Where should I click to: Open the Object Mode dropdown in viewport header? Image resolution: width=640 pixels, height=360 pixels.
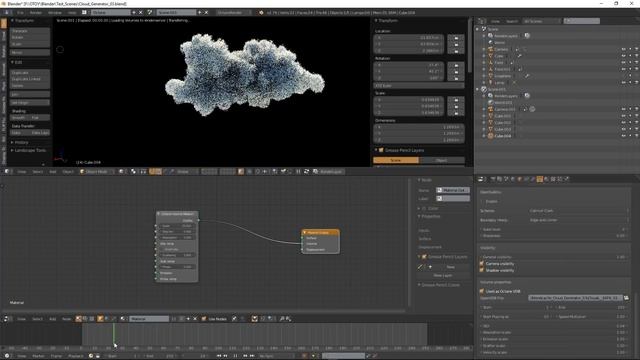[96, 172]
